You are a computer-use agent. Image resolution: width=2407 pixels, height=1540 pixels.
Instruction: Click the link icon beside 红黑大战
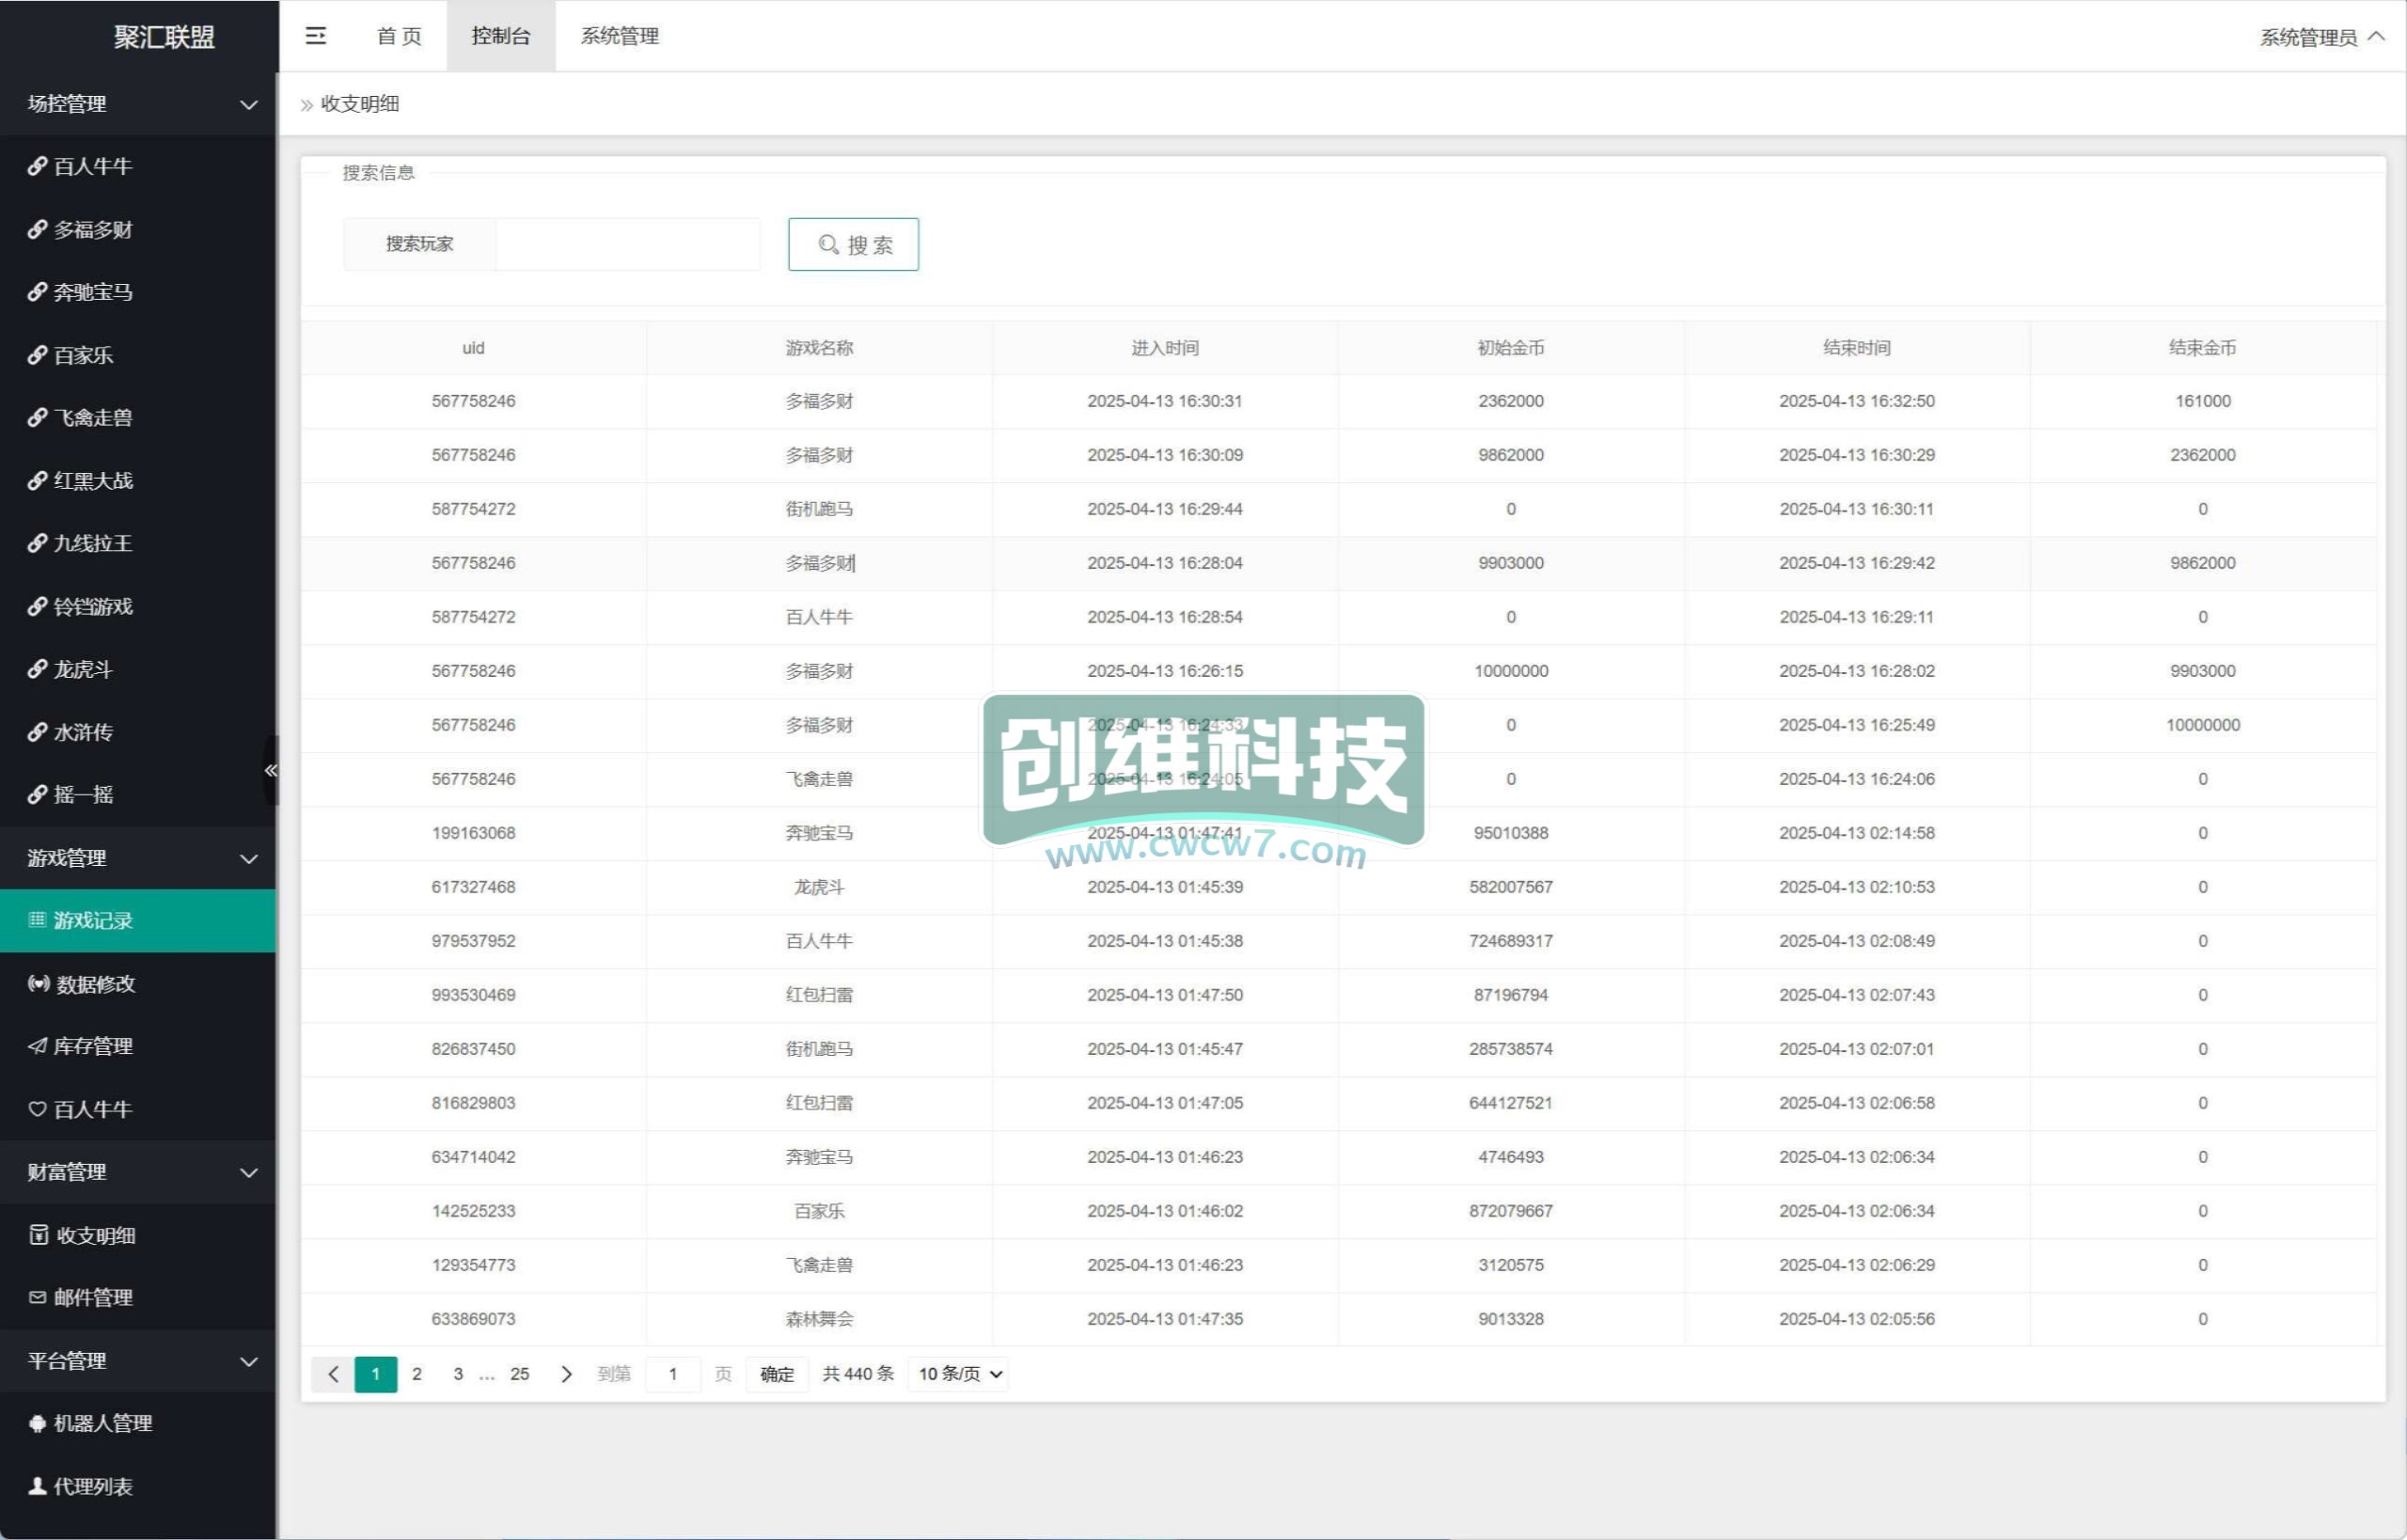point(37,480)
